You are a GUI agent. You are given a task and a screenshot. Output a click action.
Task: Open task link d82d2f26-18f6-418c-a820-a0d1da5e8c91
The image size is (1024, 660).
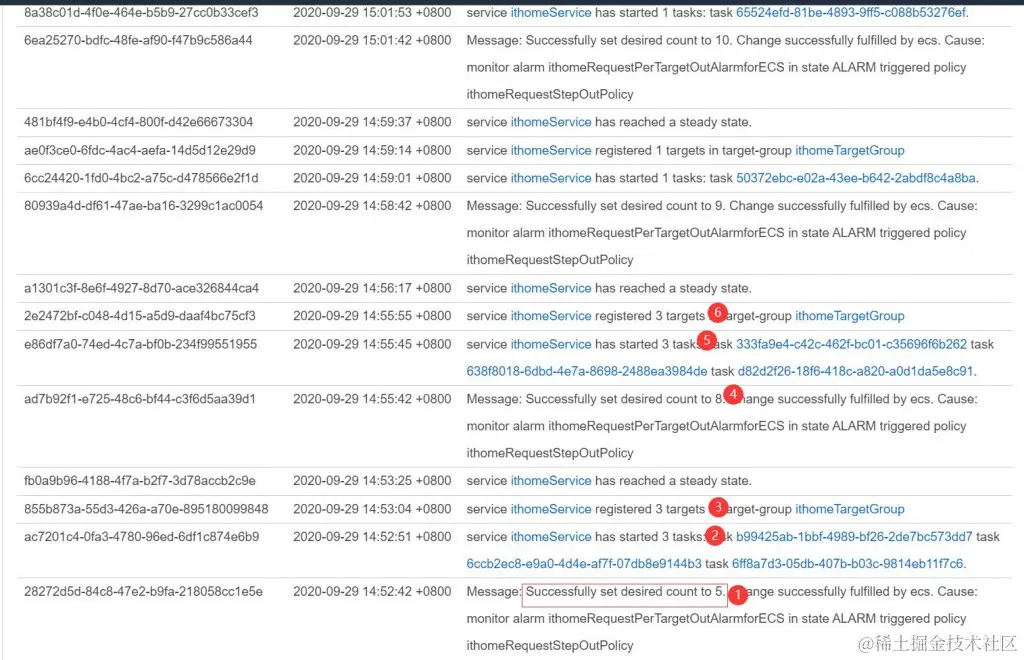tap(855, 371)
